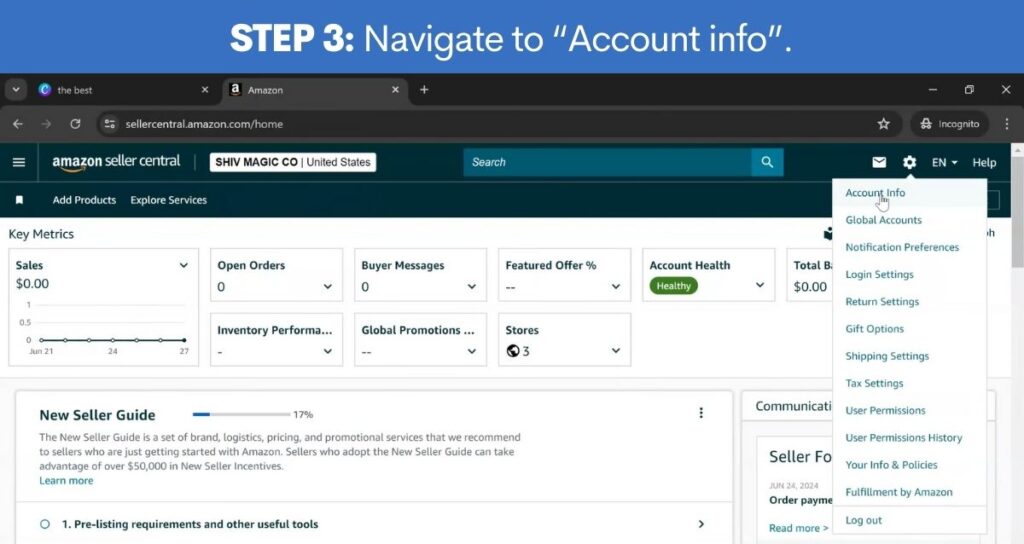The height and width of the screenshot is (544, 1024).
Task: Click Read more in Seller Forums
Action: [798, 528]
